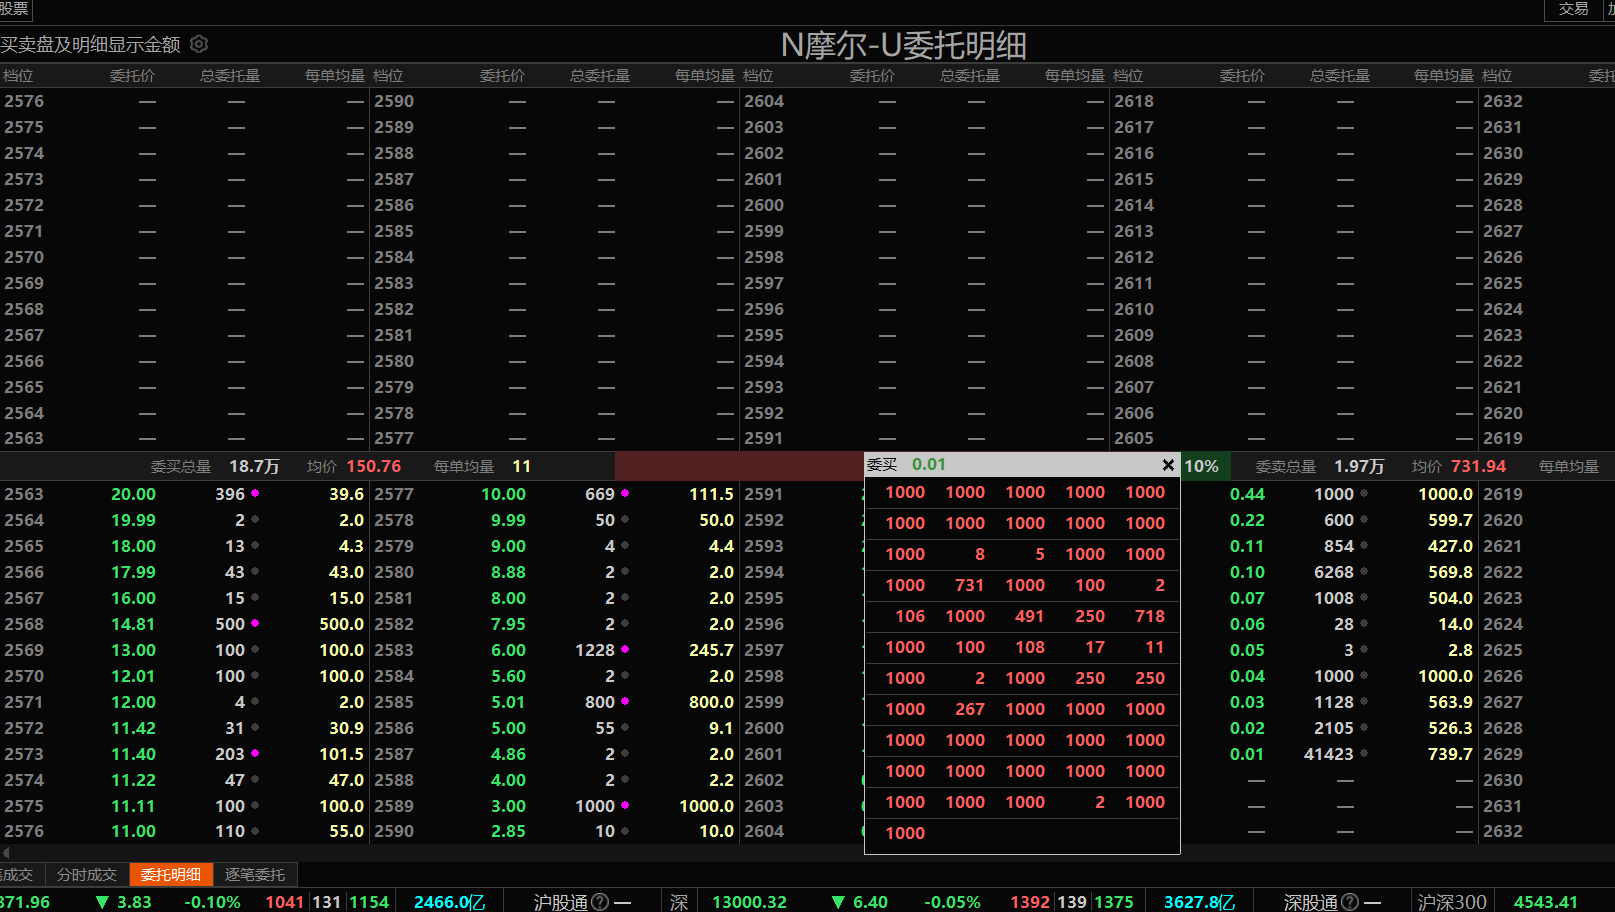Image resolution: width=1615 pixels, height=912 pixels.
Task: Click the turnover value 2466.0亿
Action: [449, 902]
